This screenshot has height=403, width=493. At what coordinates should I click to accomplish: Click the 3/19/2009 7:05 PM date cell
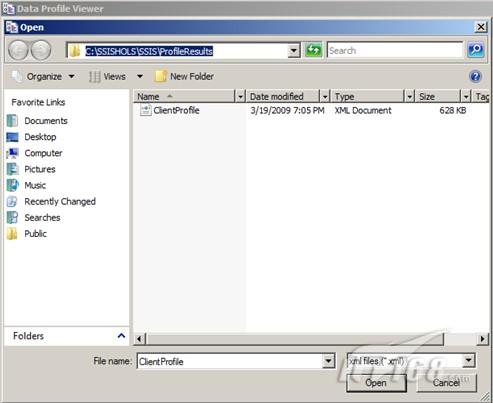[287, 110]
